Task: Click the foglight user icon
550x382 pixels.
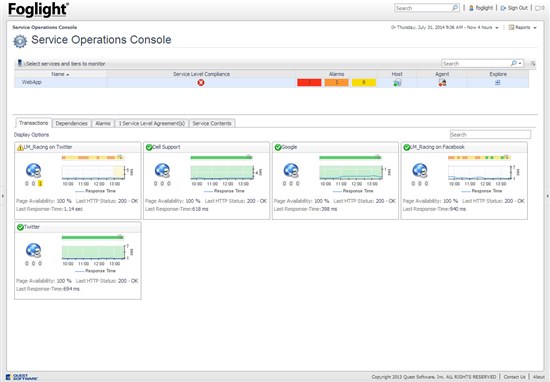Action: 471,8
